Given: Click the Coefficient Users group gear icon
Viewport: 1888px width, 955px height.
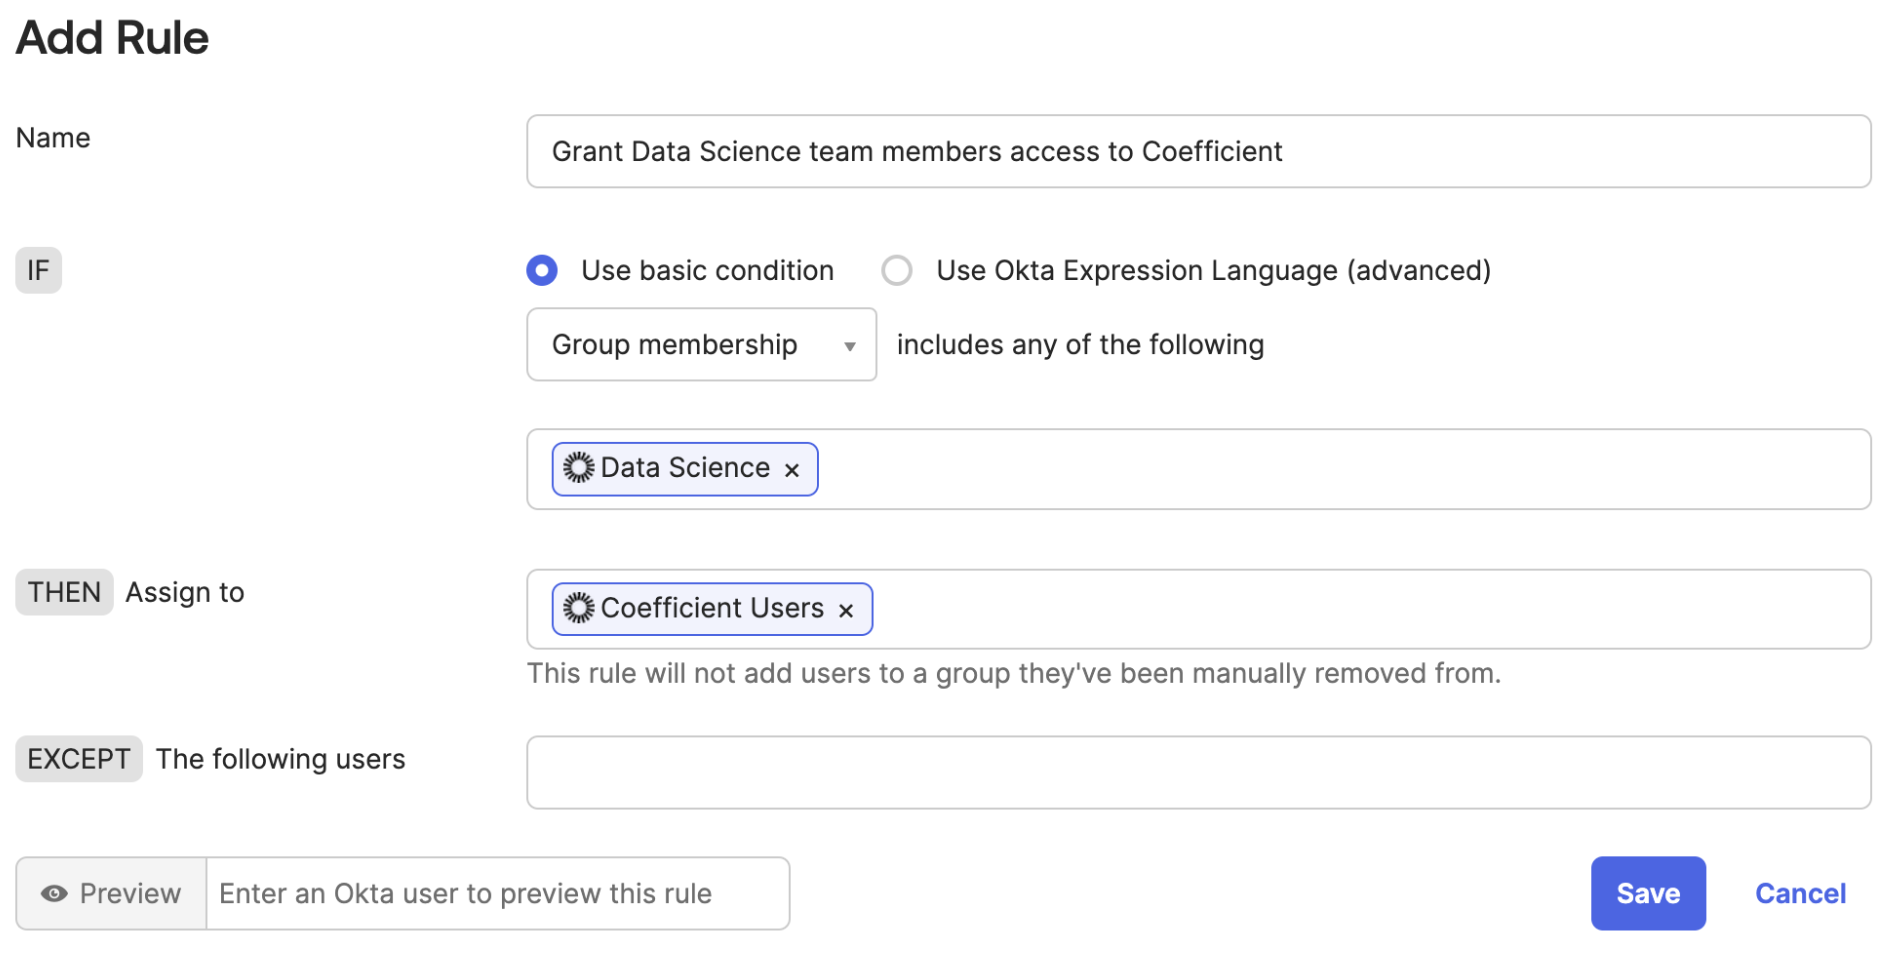Looking at the screenshot, I should click(578, 608).
